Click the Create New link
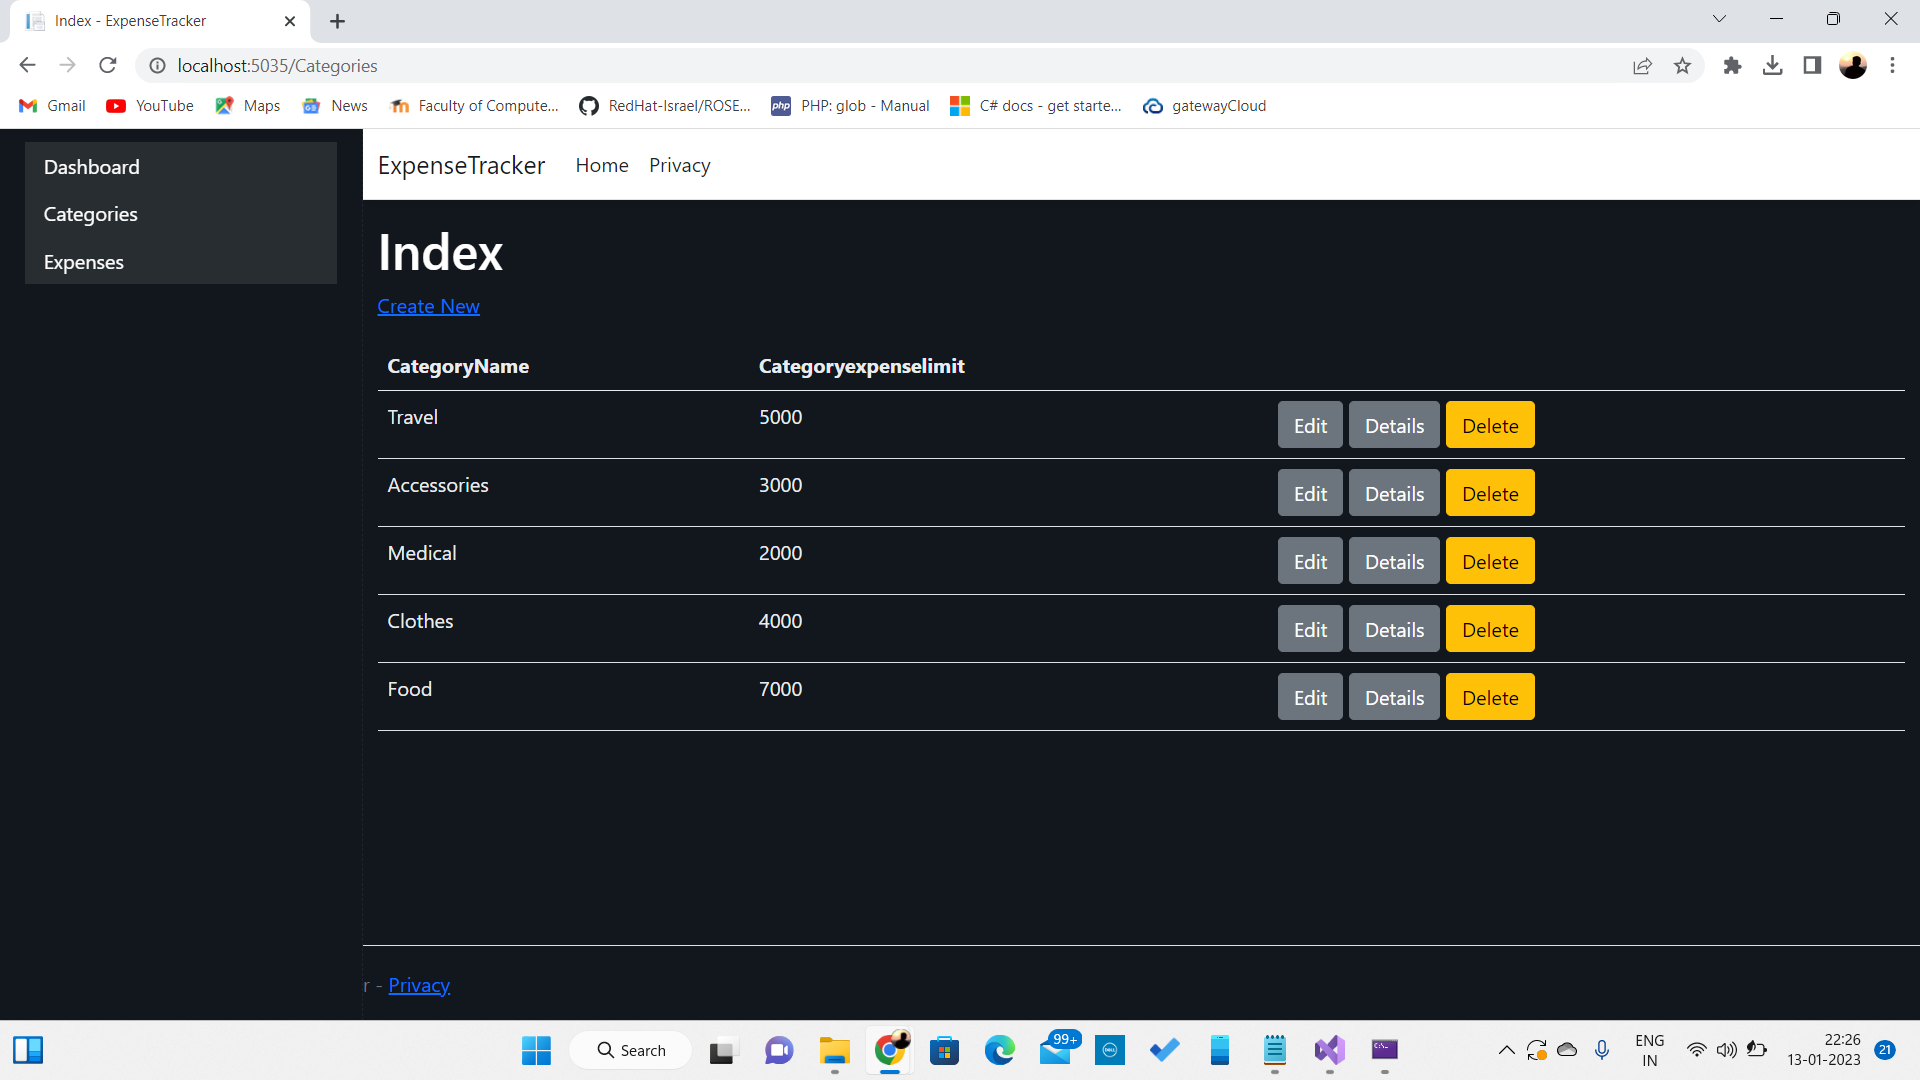The height and width of the screenshot is (1080, 1920). point(428,306)
